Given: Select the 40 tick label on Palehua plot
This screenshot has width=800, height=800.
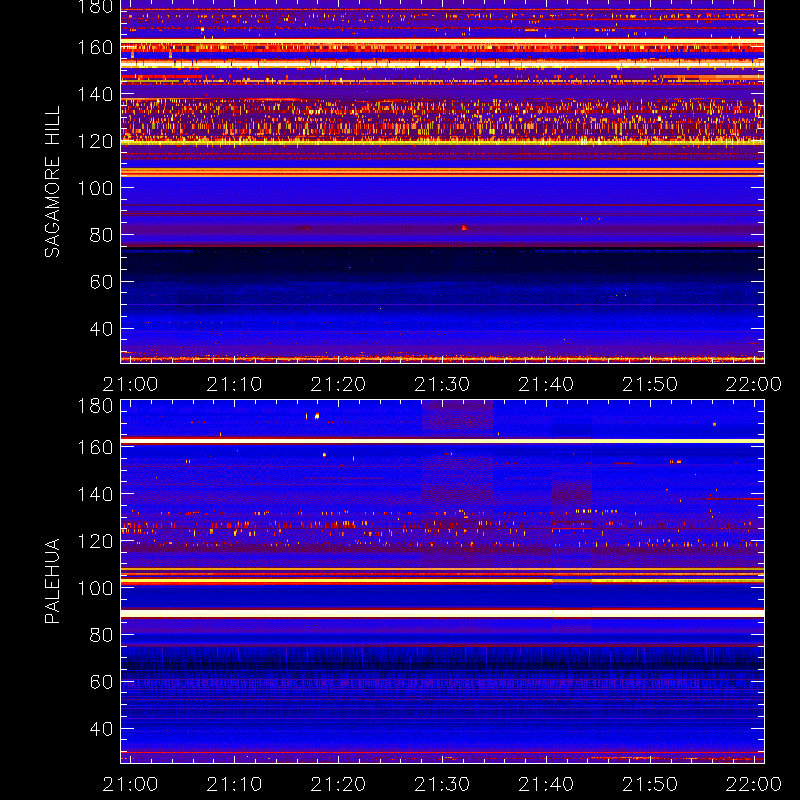Looking at the screenshot, I should pos(102,729).
